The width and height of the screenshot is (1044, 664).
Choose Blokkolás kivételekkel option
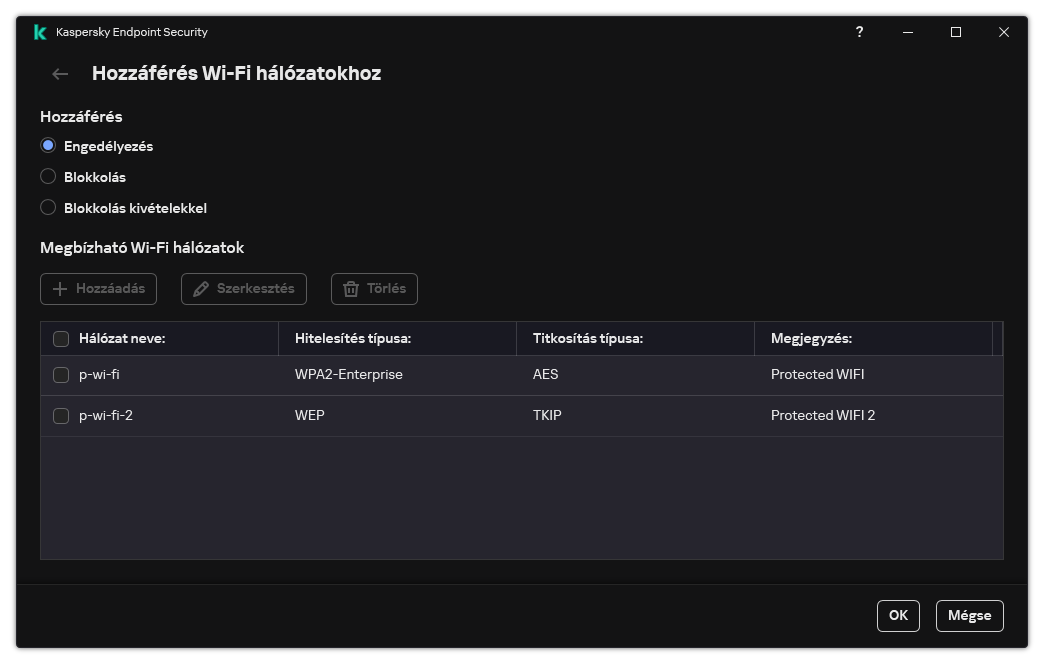coord(48,208)
